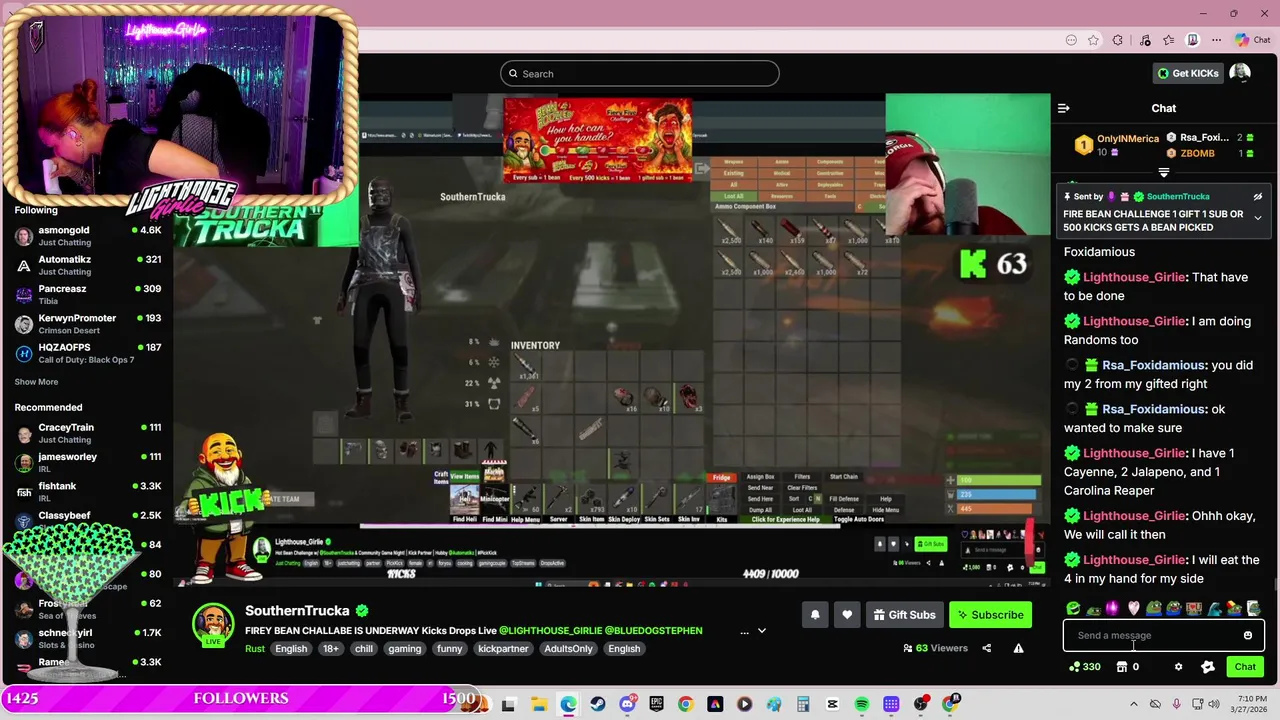This screenshot has height=720, width=1280.
Task: Click ZBOMB in the gifter leaderboard
Action: (x=1198, y=153)
